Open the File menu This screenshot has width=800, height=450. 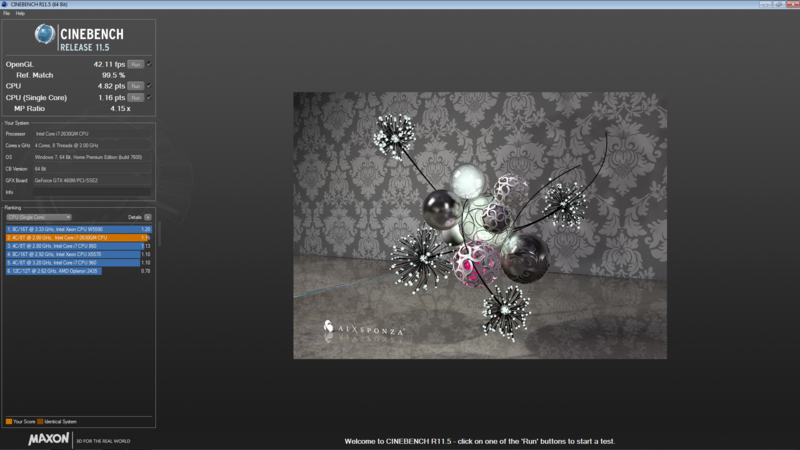(7, 13)
